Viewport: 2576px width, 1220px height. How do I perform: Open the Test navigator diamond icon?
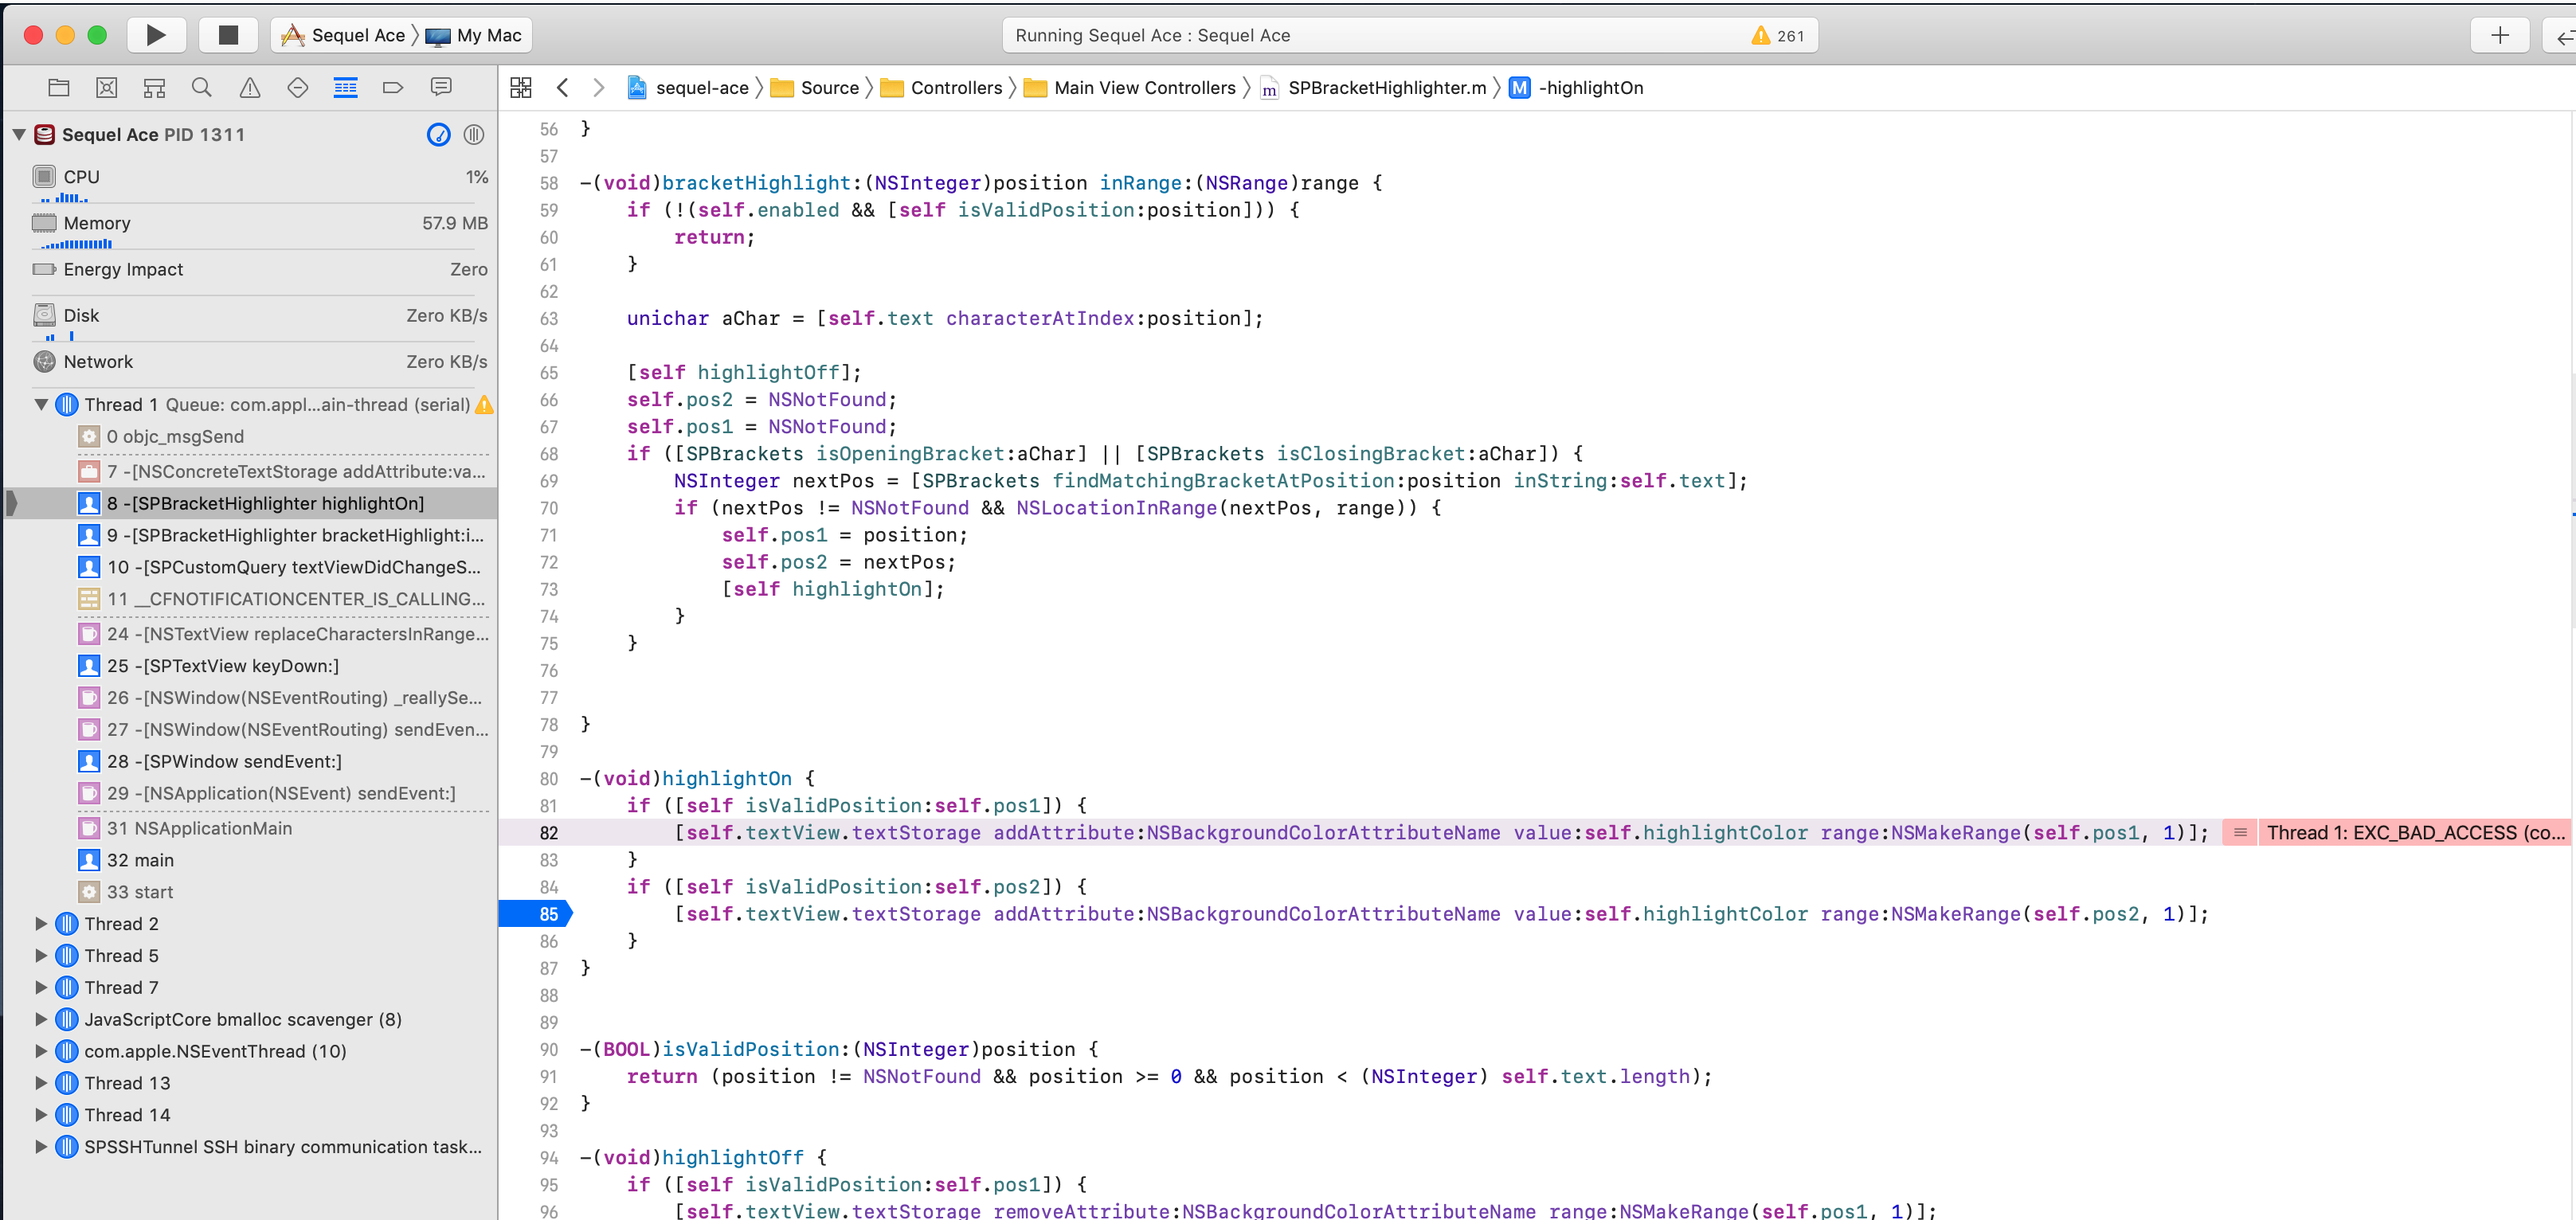pyautogui.click(x=297, y=88)
